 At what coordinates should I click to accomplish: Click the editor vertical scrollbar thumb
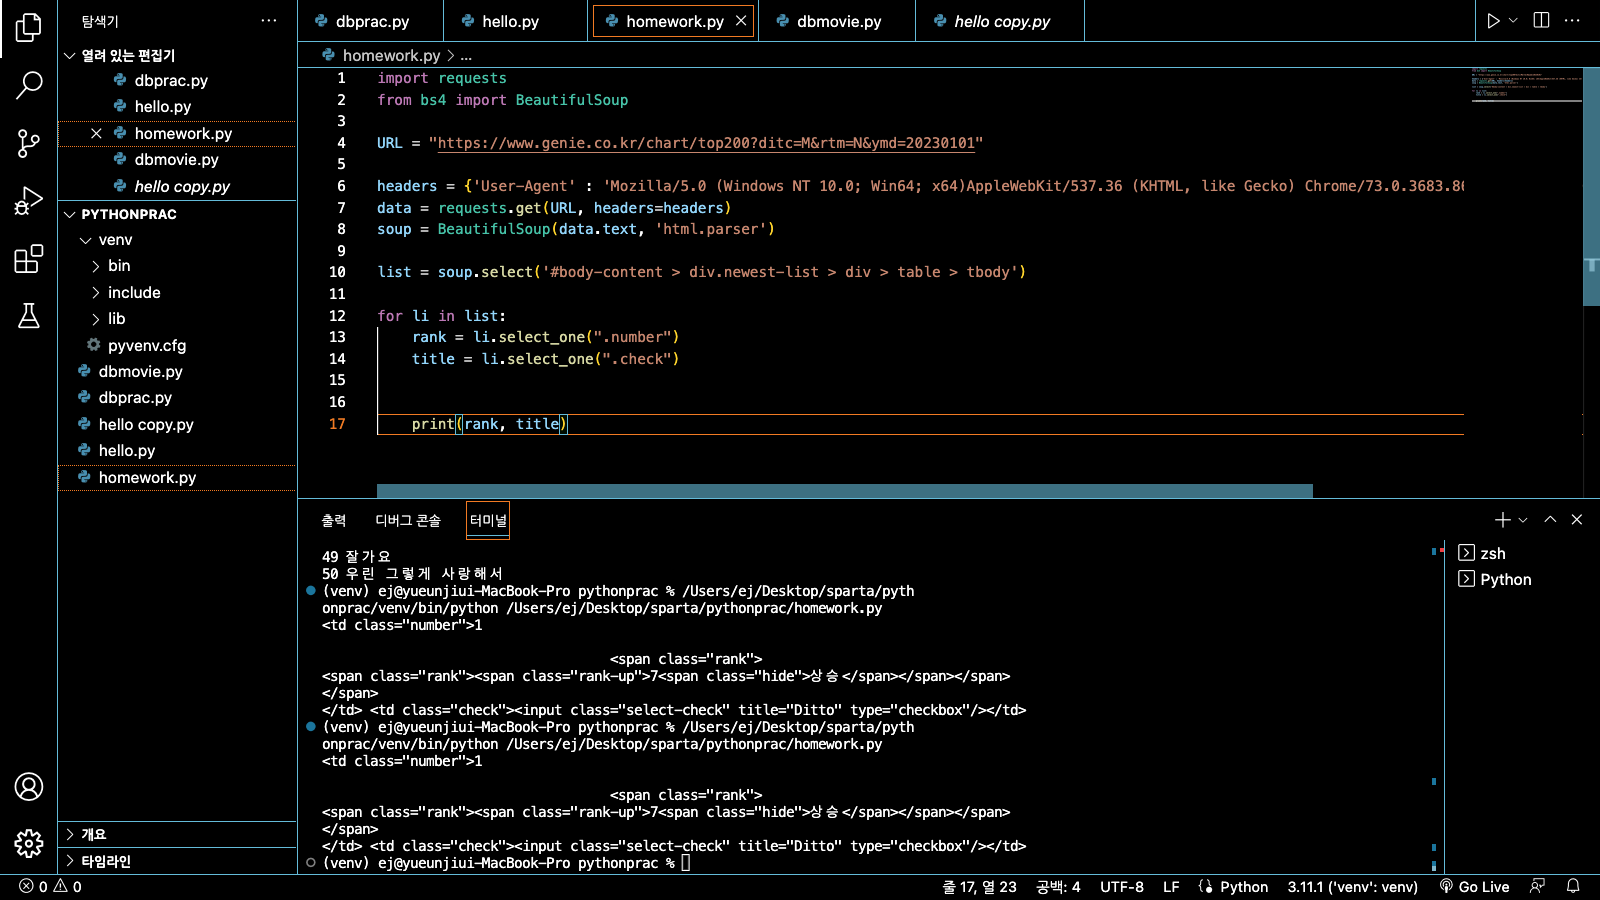click(1591, 186)
